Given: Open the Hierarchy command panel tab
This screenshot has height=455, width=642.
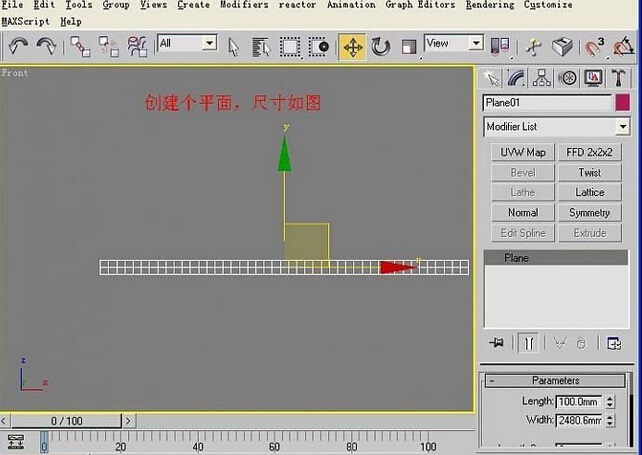Looking at the screenshot, I should point(542,78).
